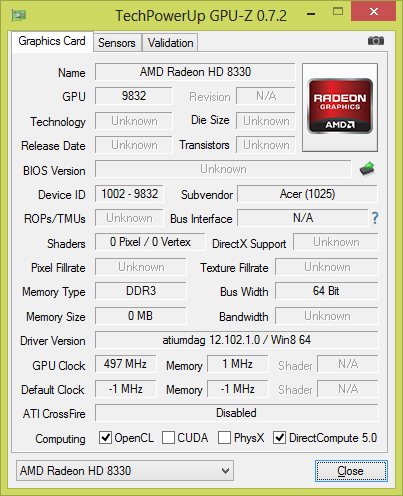This screenshot has width=403, height=496.
Task: Maximize the GPU-Z window
Action: pos(338,12)
